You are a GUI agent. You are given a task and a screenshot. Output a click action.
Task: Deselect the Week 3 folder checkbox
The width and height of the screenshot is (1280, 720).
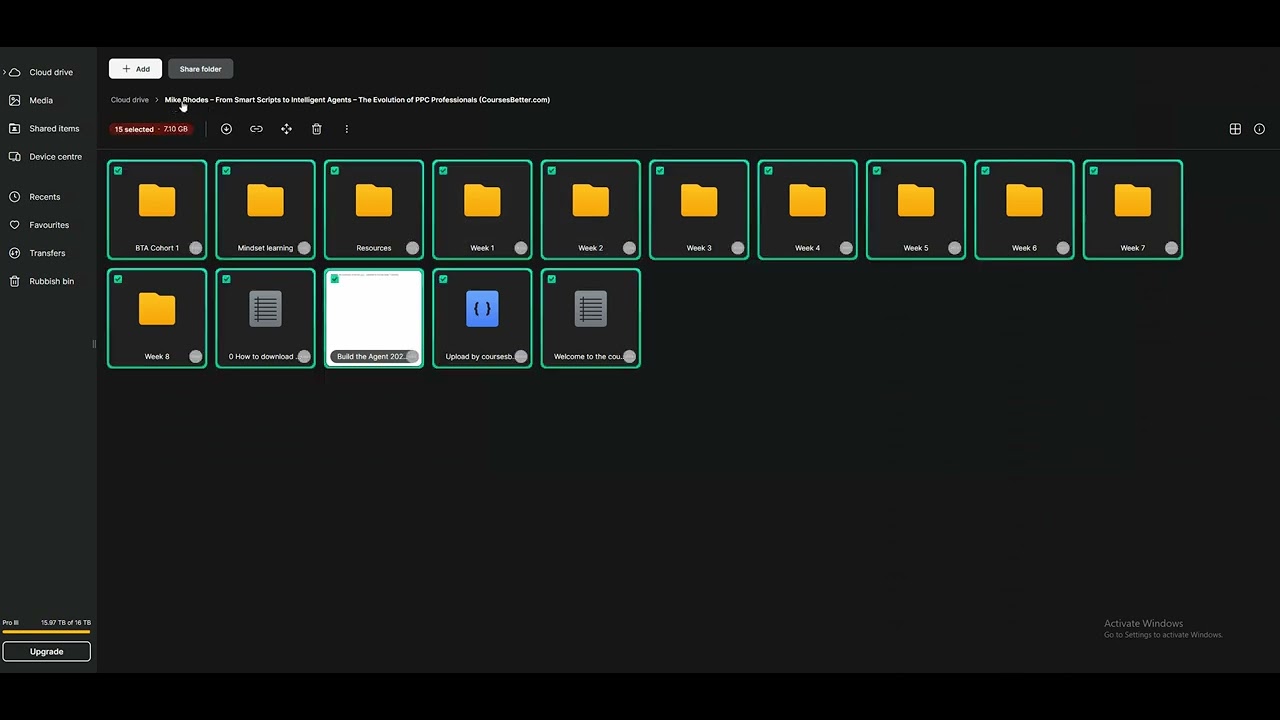coord(660,171)
